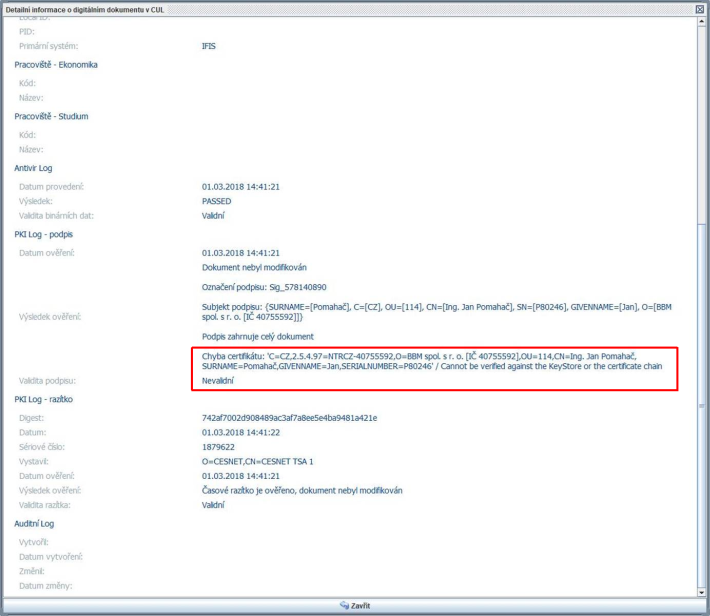Click the 'Primární systém:' label
This screenshot has height=616, width=710.
48,46
